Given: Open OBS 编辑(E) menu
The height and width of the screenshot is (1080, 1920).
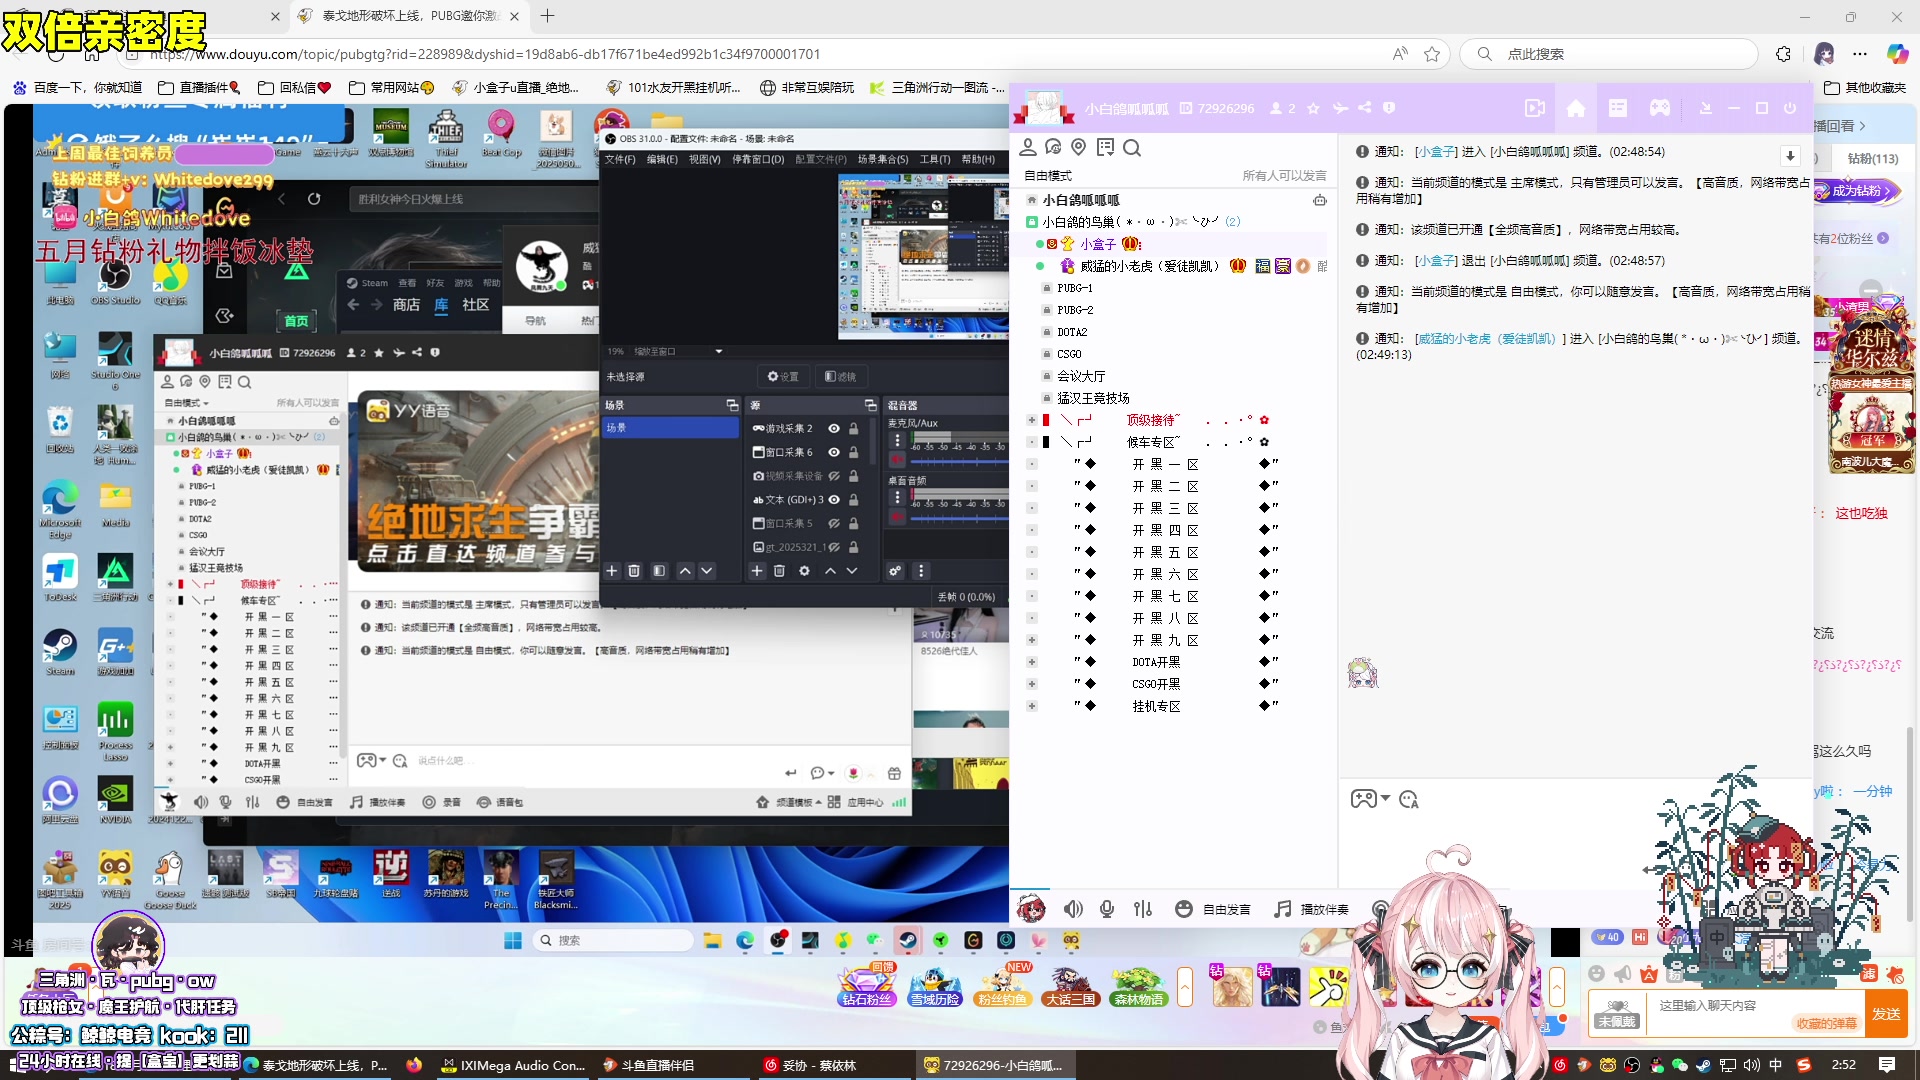Looking at the screenshot, I should click(x=662, y=159).
